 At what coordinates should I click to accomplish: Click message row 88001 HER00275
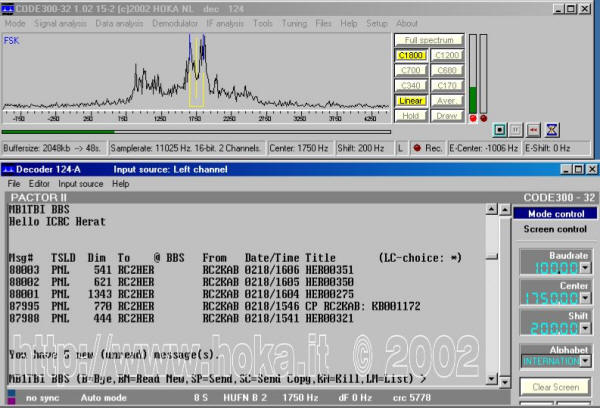[181, 294]
